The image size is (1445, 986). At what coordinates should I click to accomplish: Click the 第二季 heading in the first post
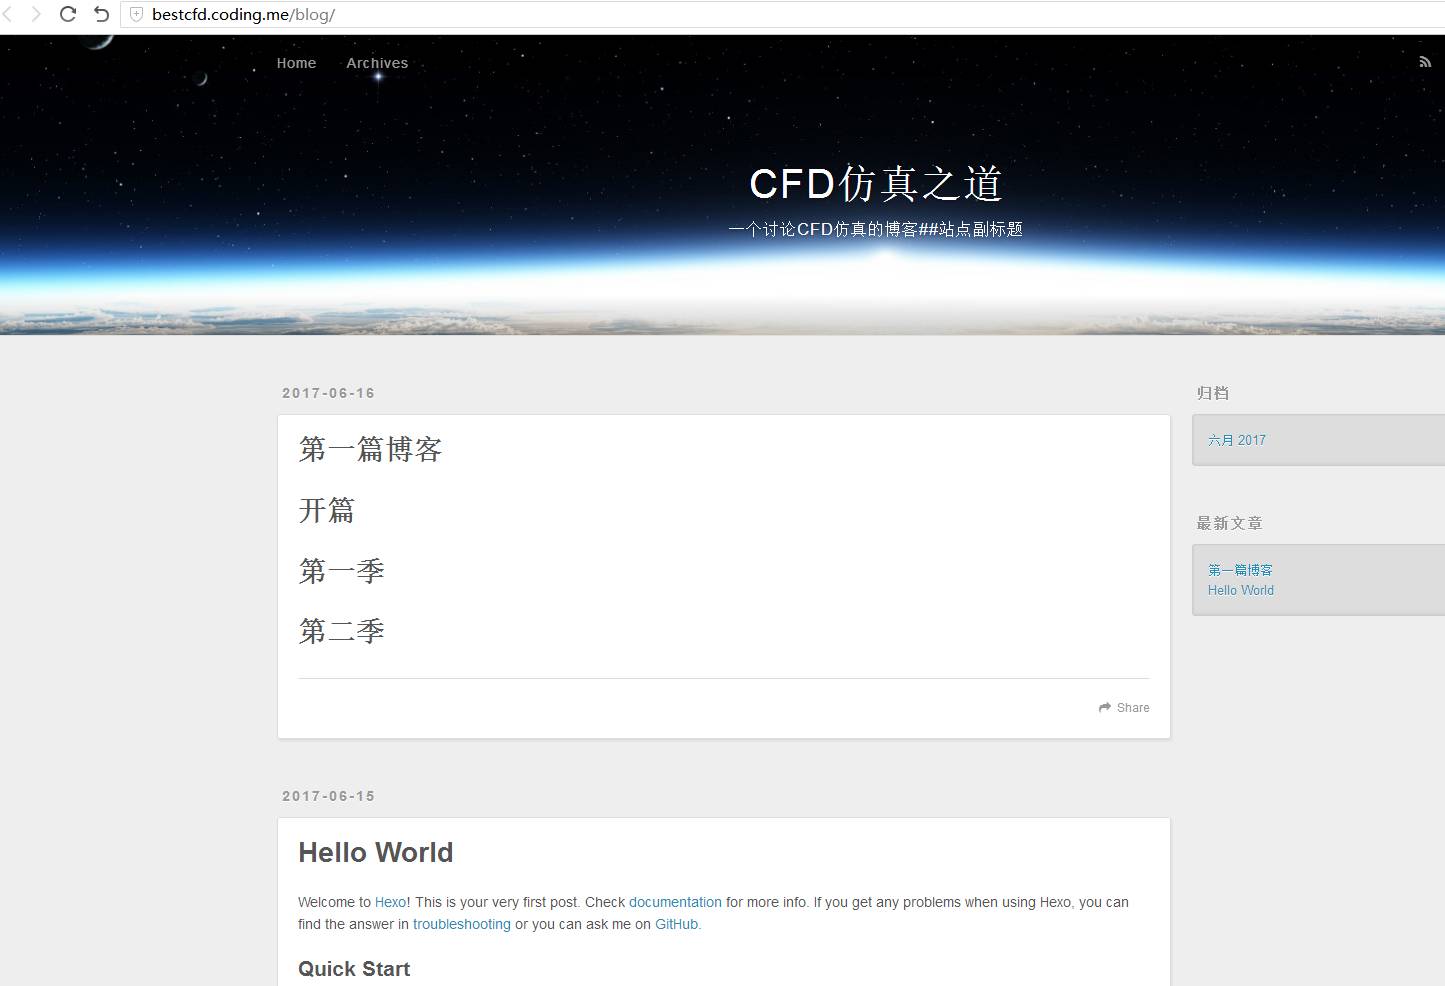pos(341,631)
